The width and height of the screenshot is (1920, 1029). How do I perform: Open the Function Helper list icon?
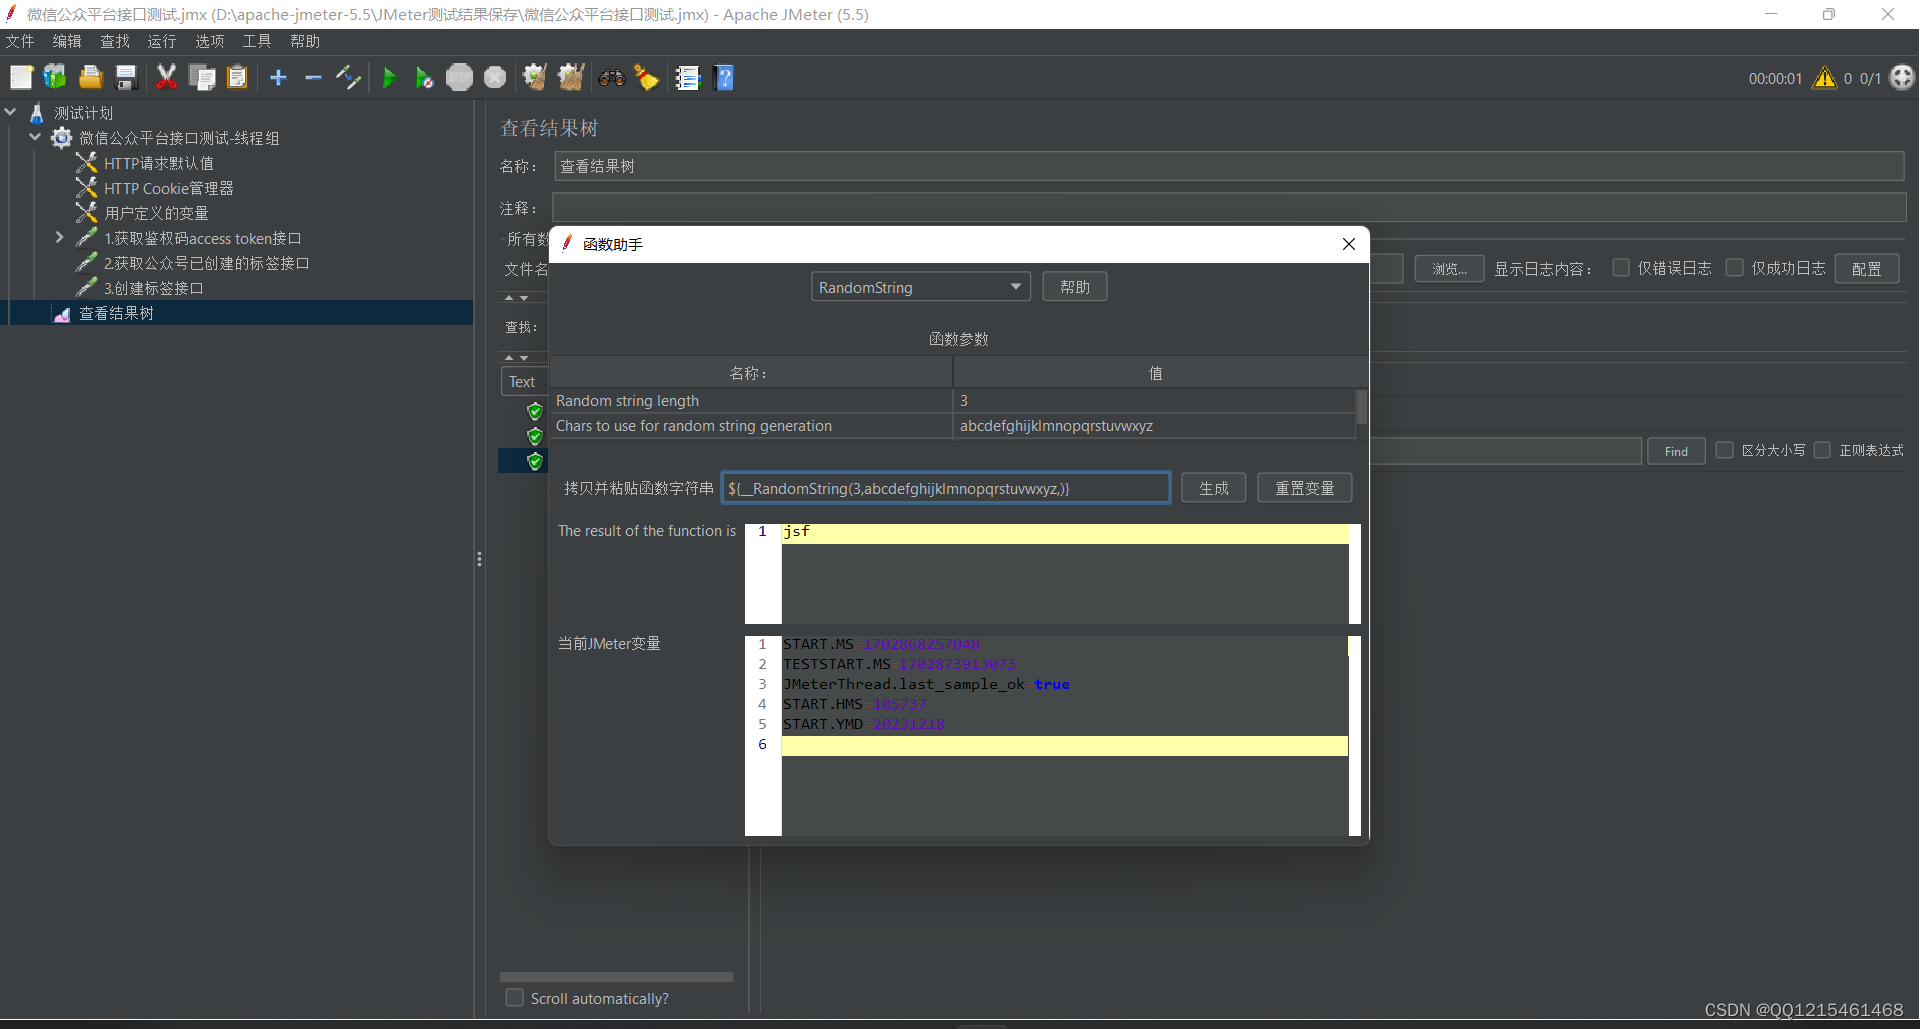(687, 77)
